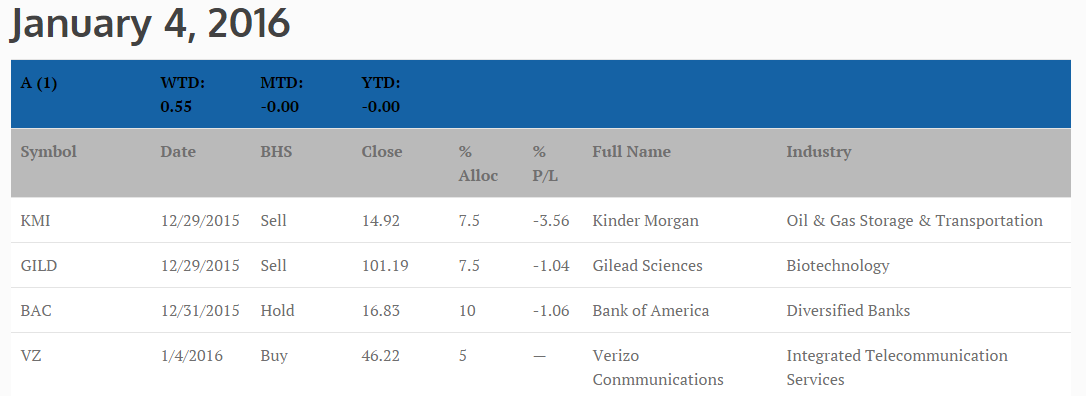
Task: Select the Gilead Sciences name
Action: coord(647,266)
